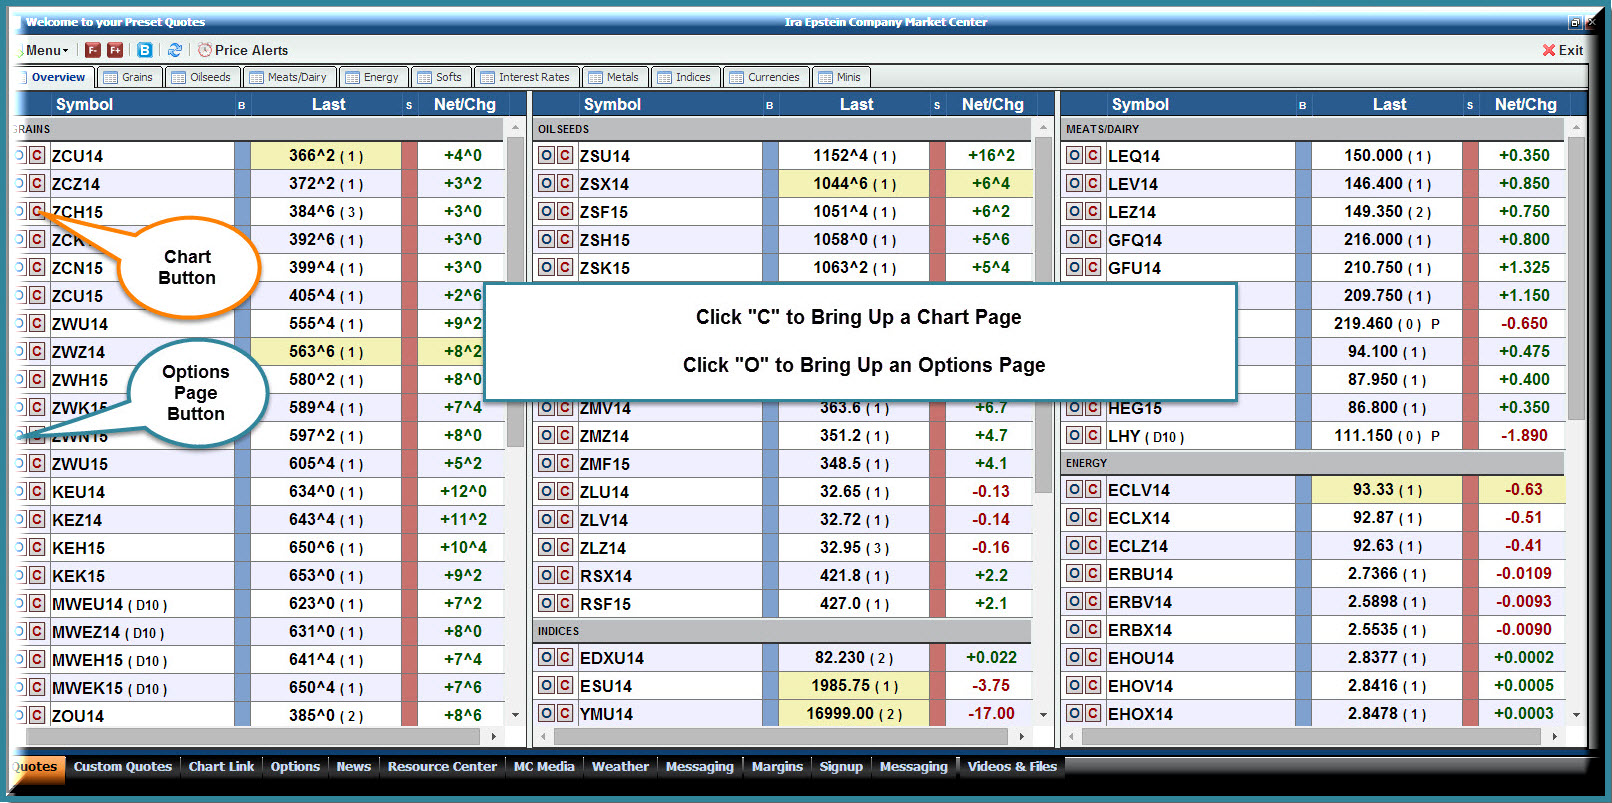Click the refresh arrows icon

(x=175, y=50)
